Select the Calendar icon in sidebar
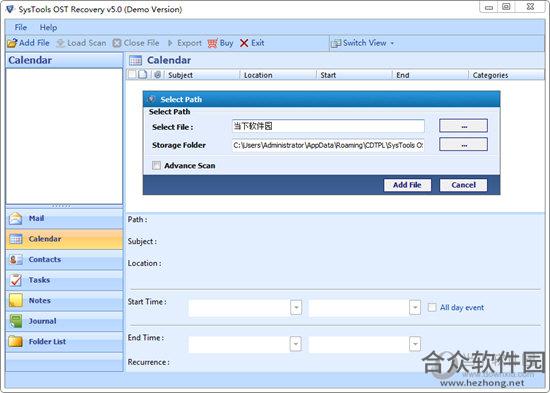Image resolution: width=550 pixels, height=393 pixels. click(x=16, y=239)
